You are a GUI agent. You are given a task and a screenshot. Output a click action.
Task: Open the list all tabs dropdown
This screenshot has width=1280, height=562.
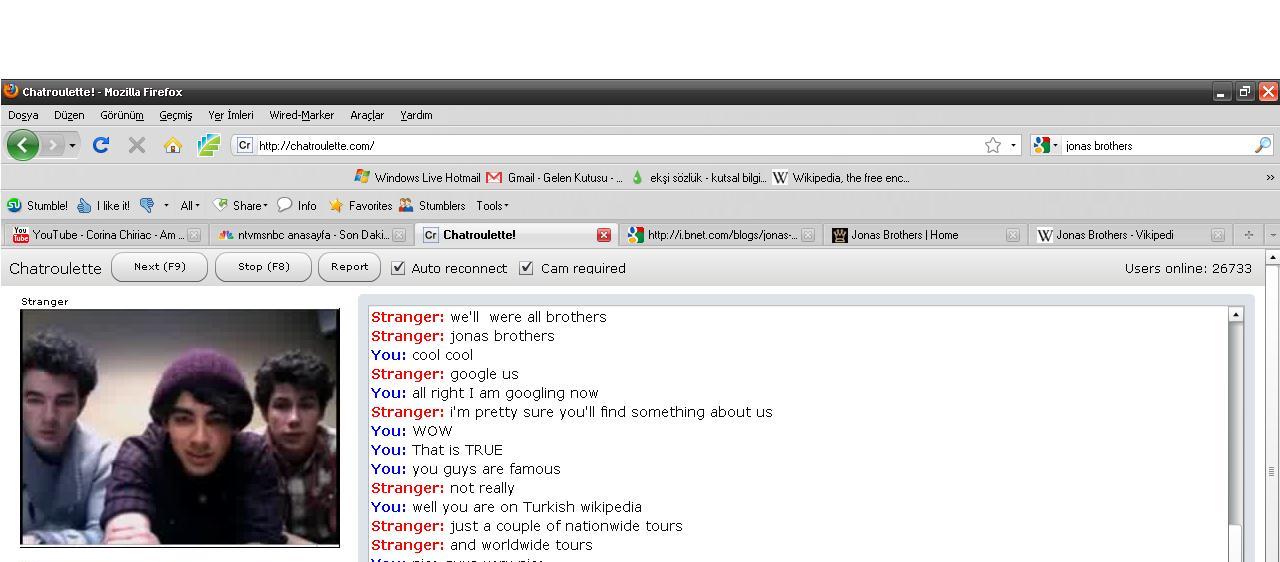pyautogui.click(x=1272, y=235)
